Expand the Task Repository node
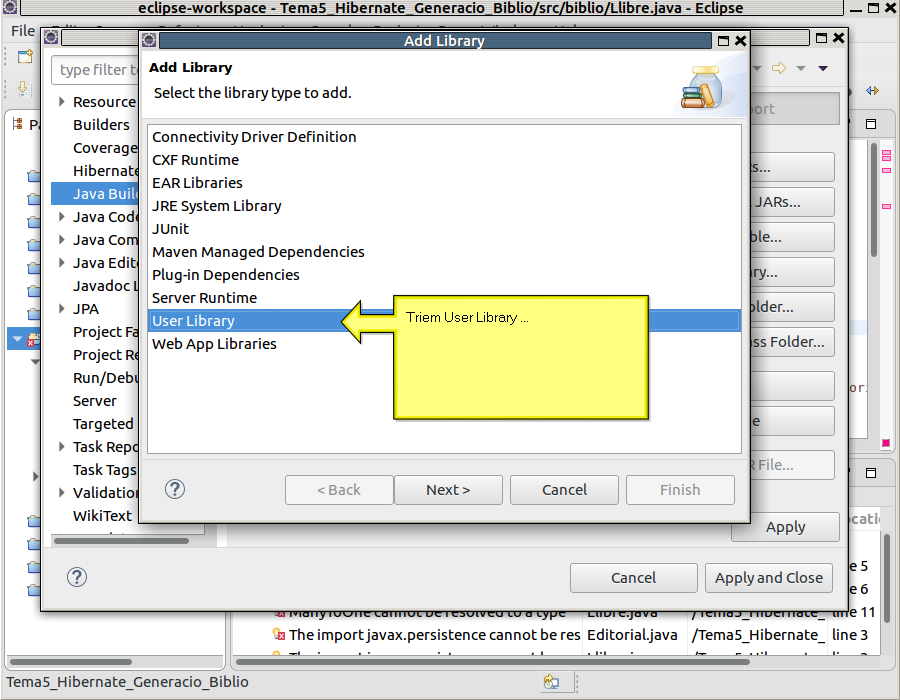This screenshot has height=700, width=900. 62,446
